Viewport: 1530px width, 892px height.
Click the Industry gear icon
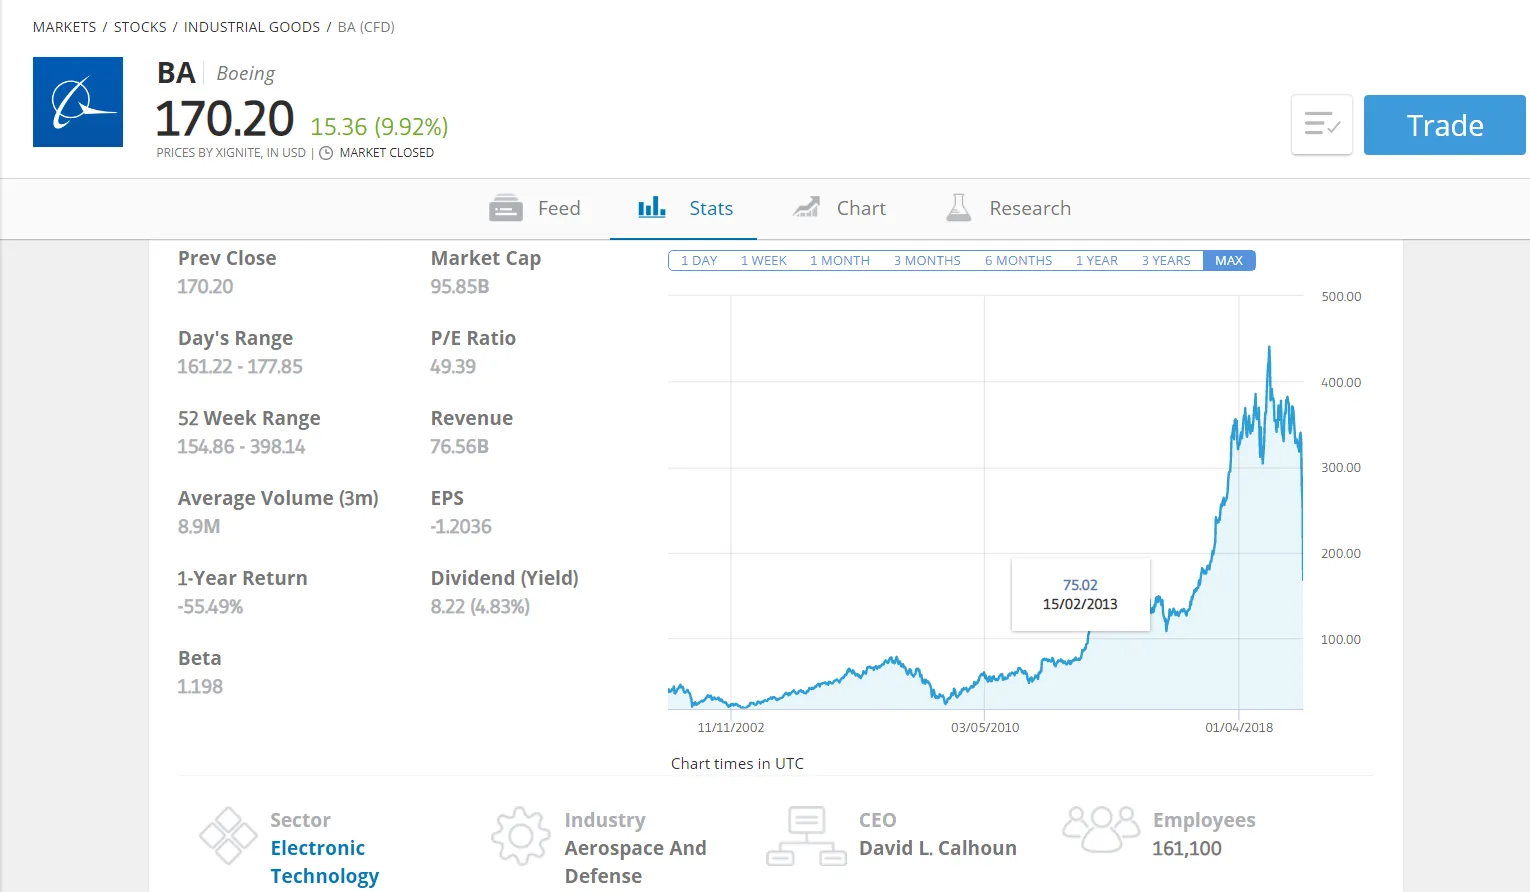(521, 836)
